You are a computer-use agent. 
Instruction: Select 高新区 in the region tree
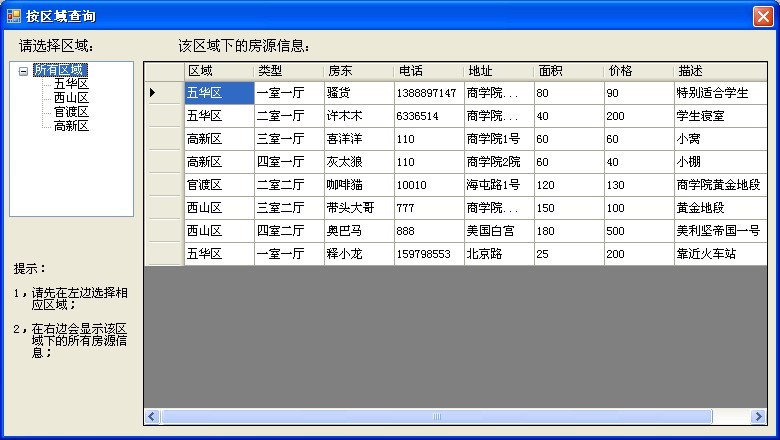tap(71, 125)
